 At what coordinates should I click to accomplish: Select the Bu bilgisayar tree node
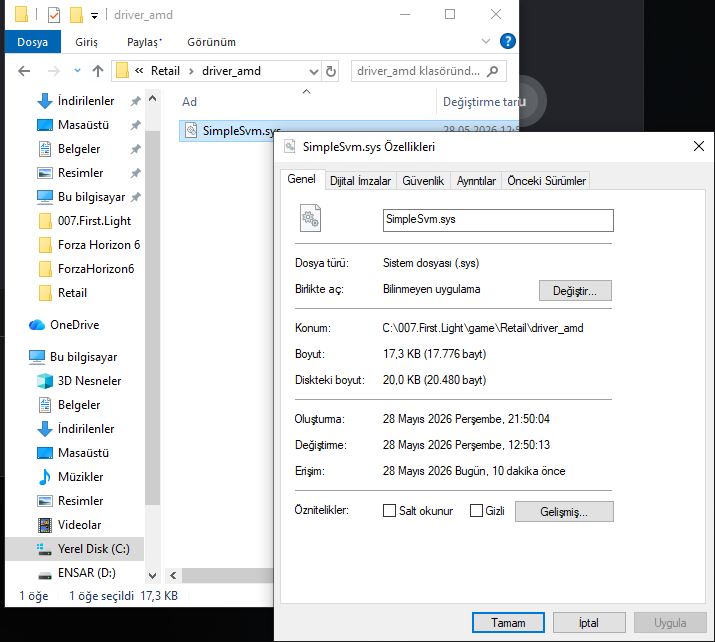[x=83, y=357]
